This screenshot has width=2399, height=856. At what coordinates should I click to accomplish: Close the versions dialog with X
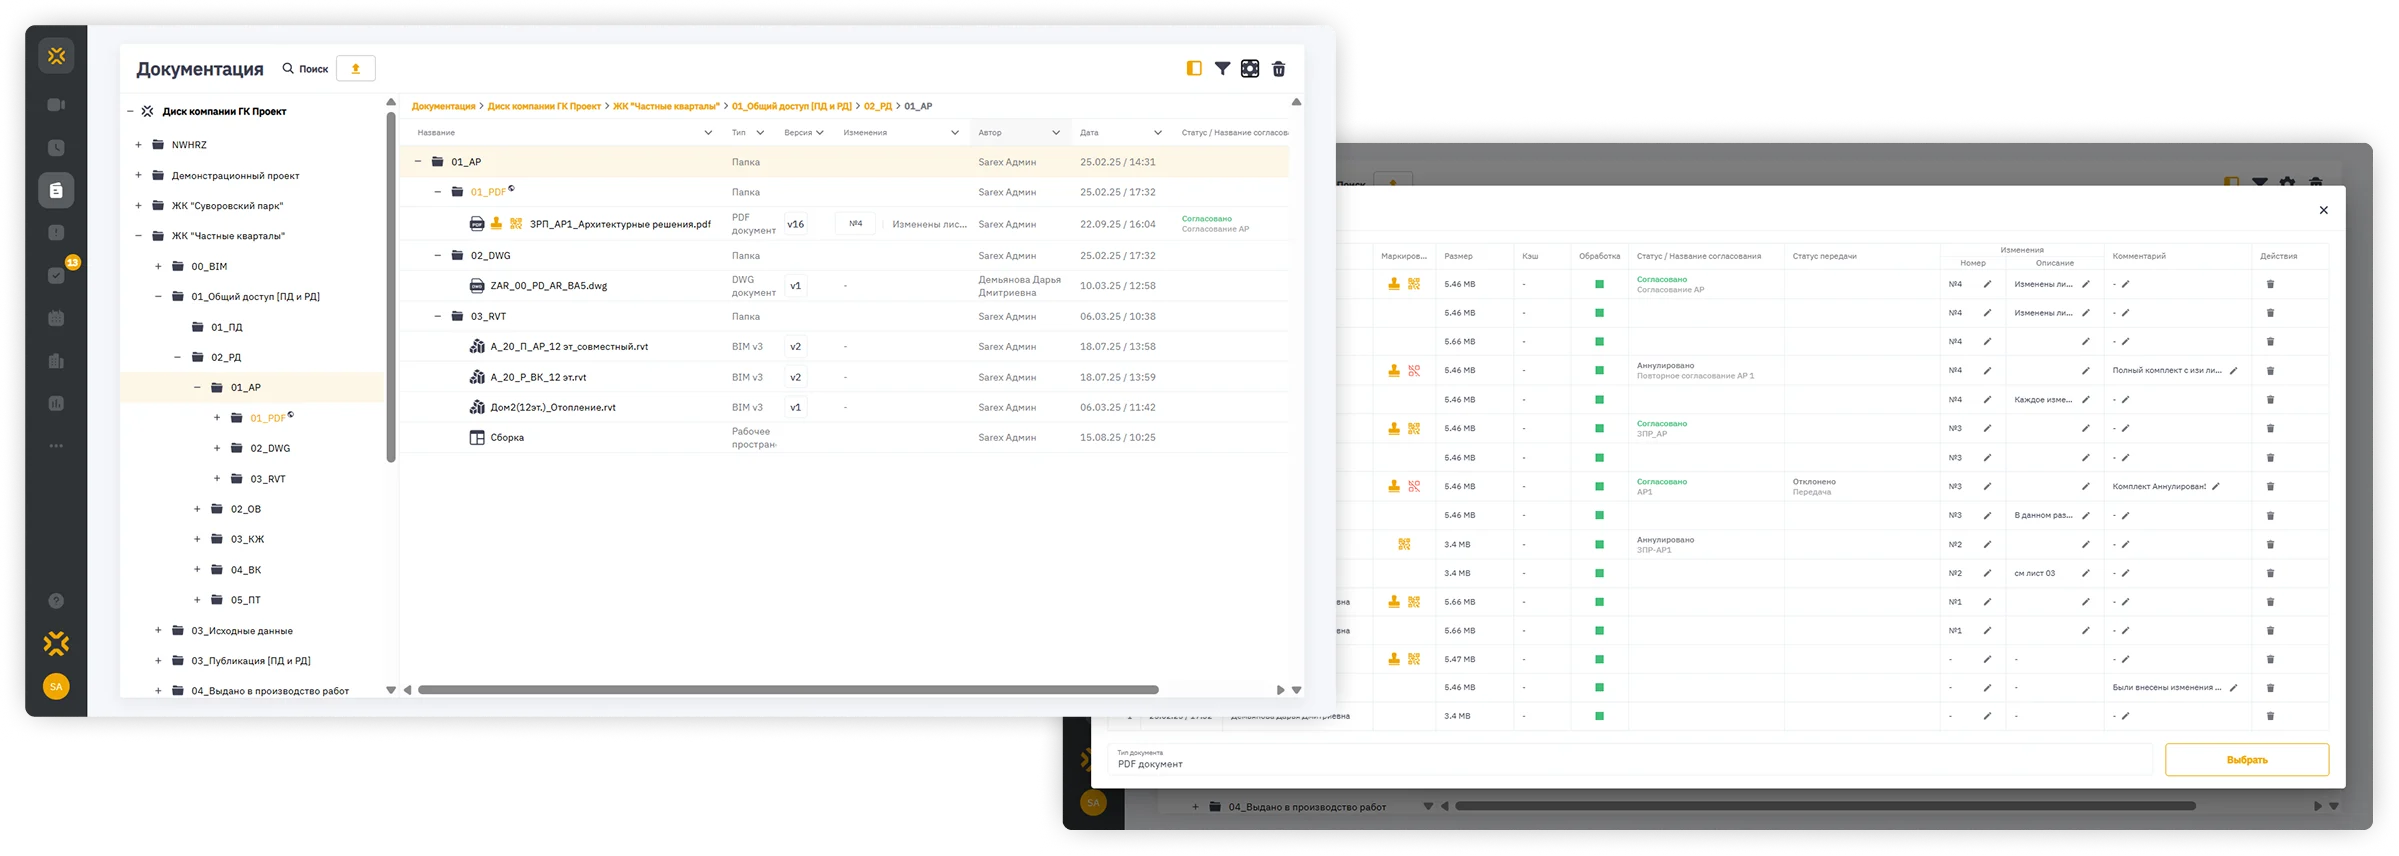(x=2324, y=210)
